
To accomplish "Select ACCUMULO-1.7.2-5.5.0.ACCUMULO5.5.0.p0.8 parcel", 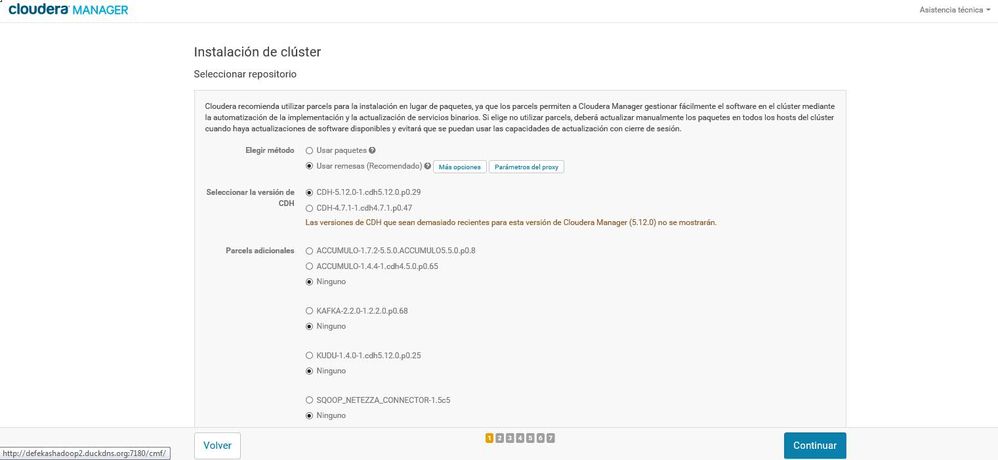I will point(310,250).
